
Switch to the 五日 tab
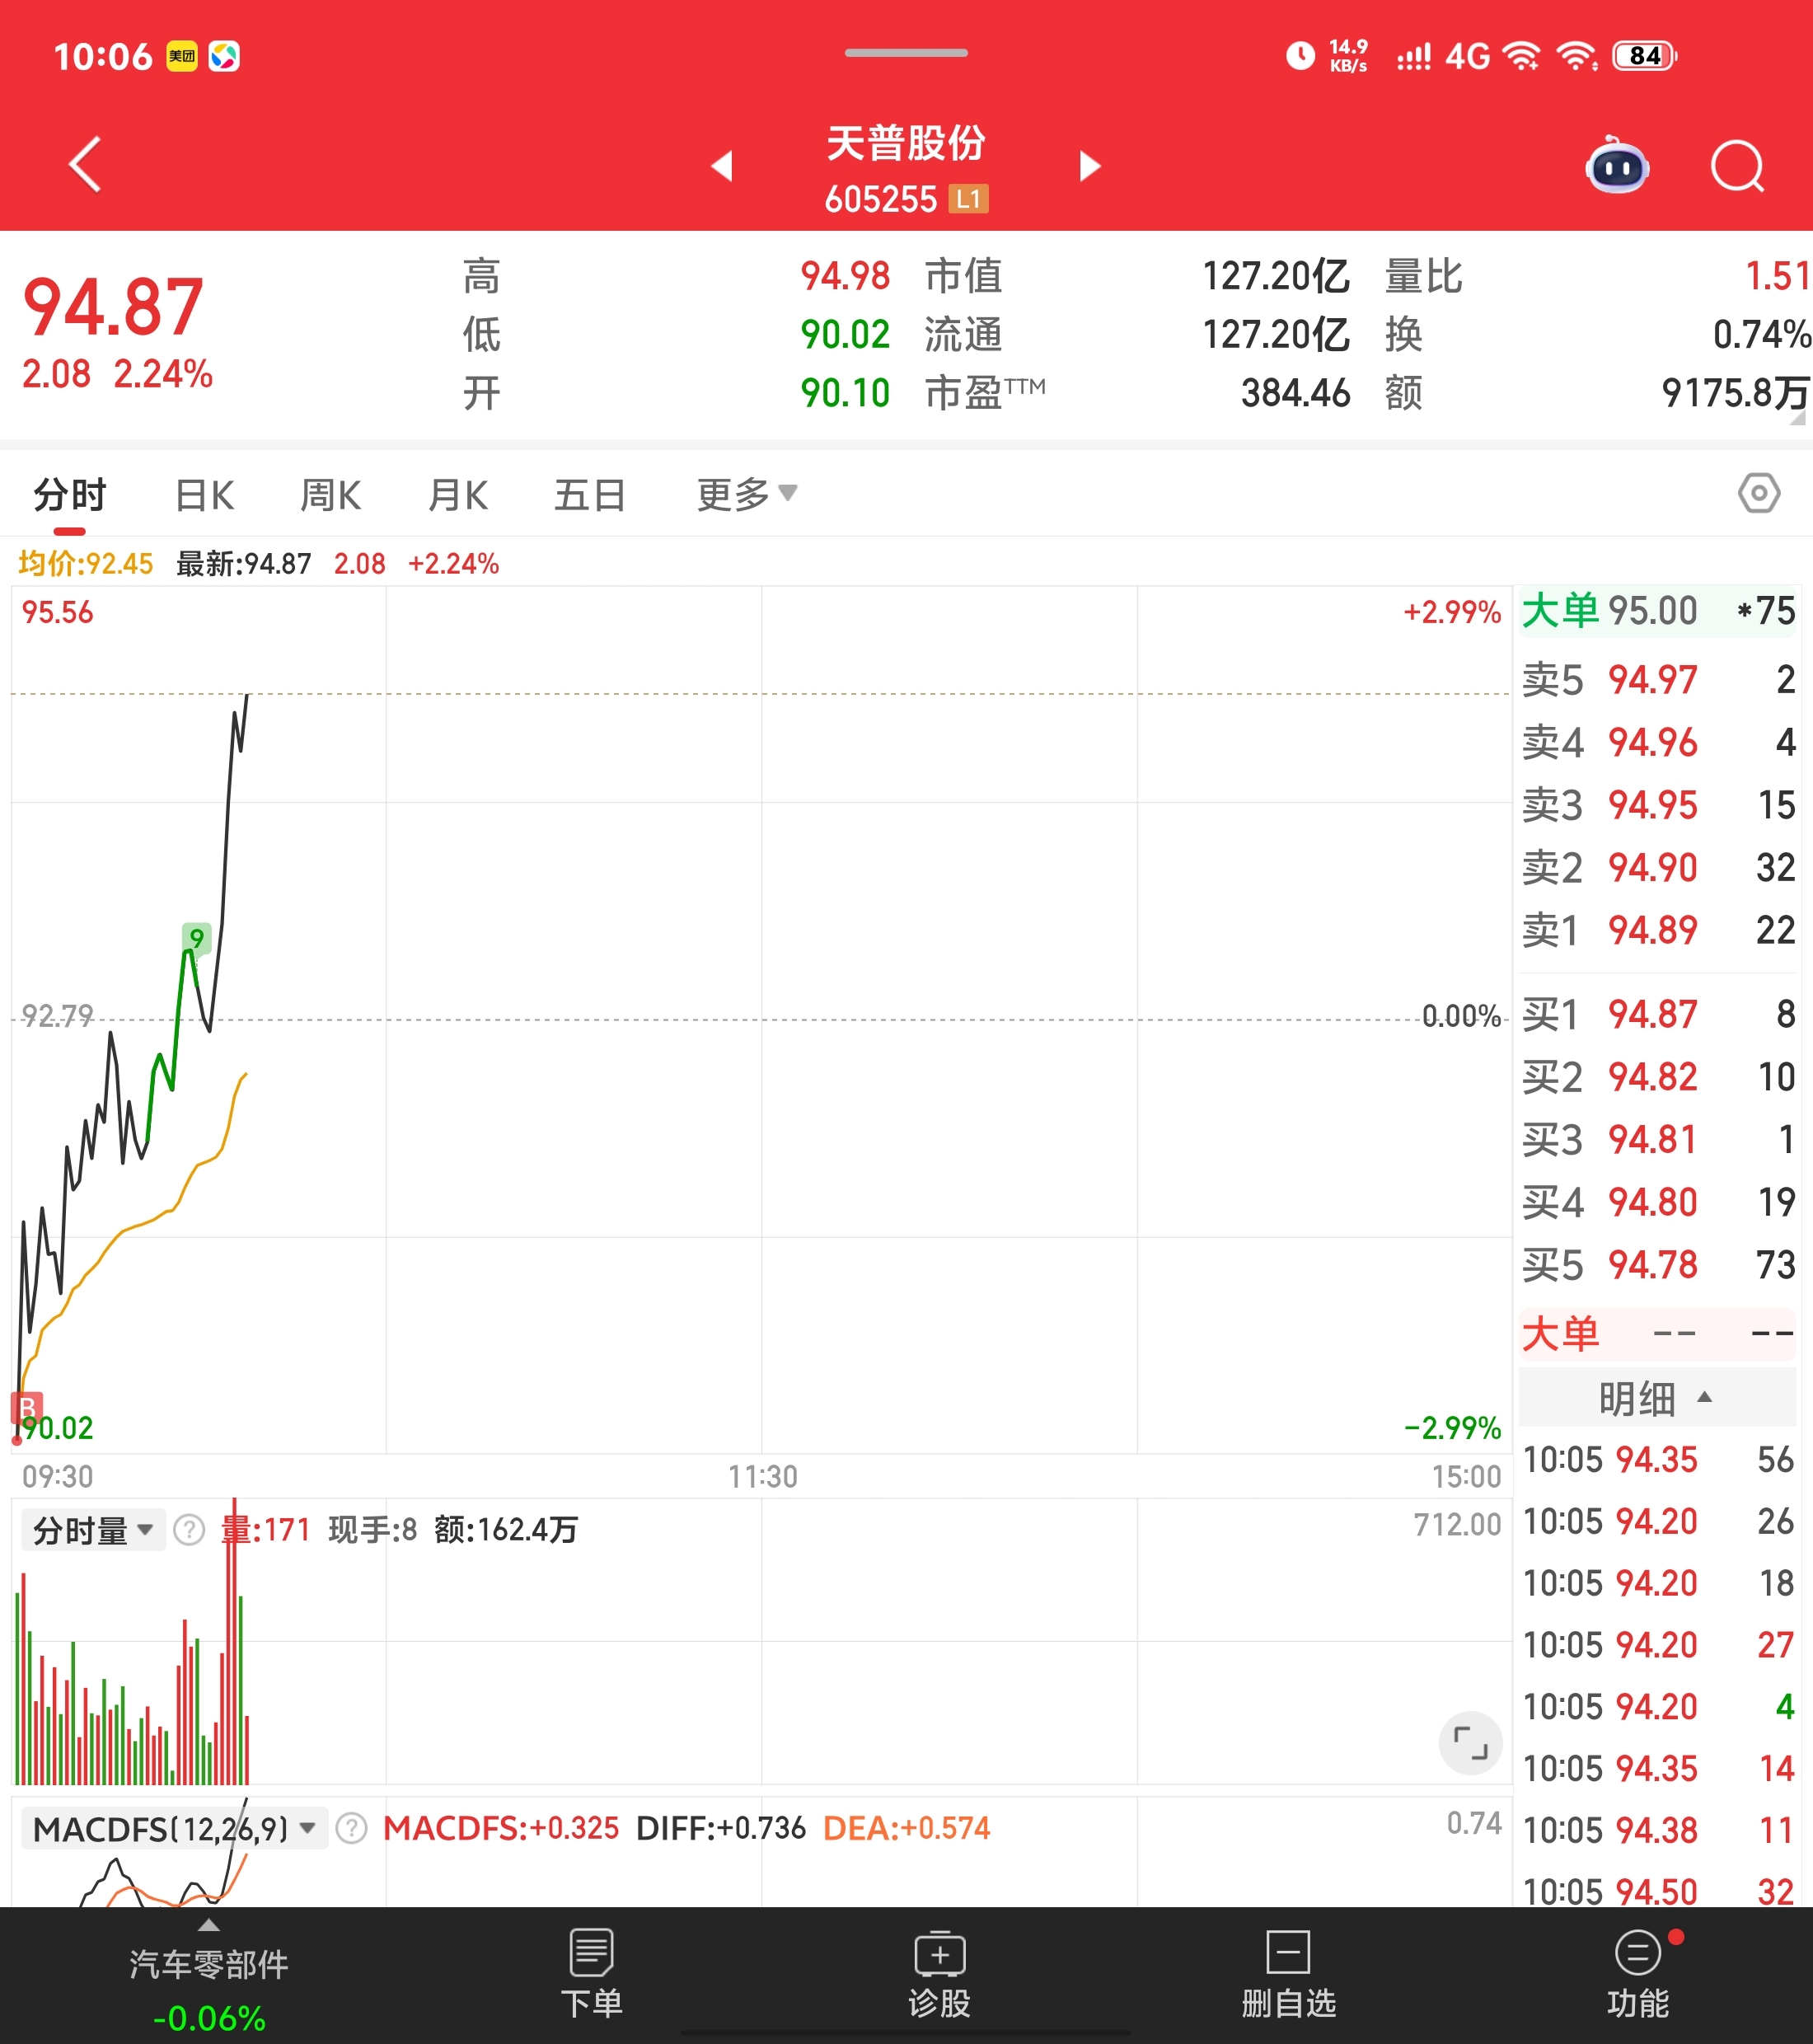tap(590, 495)
